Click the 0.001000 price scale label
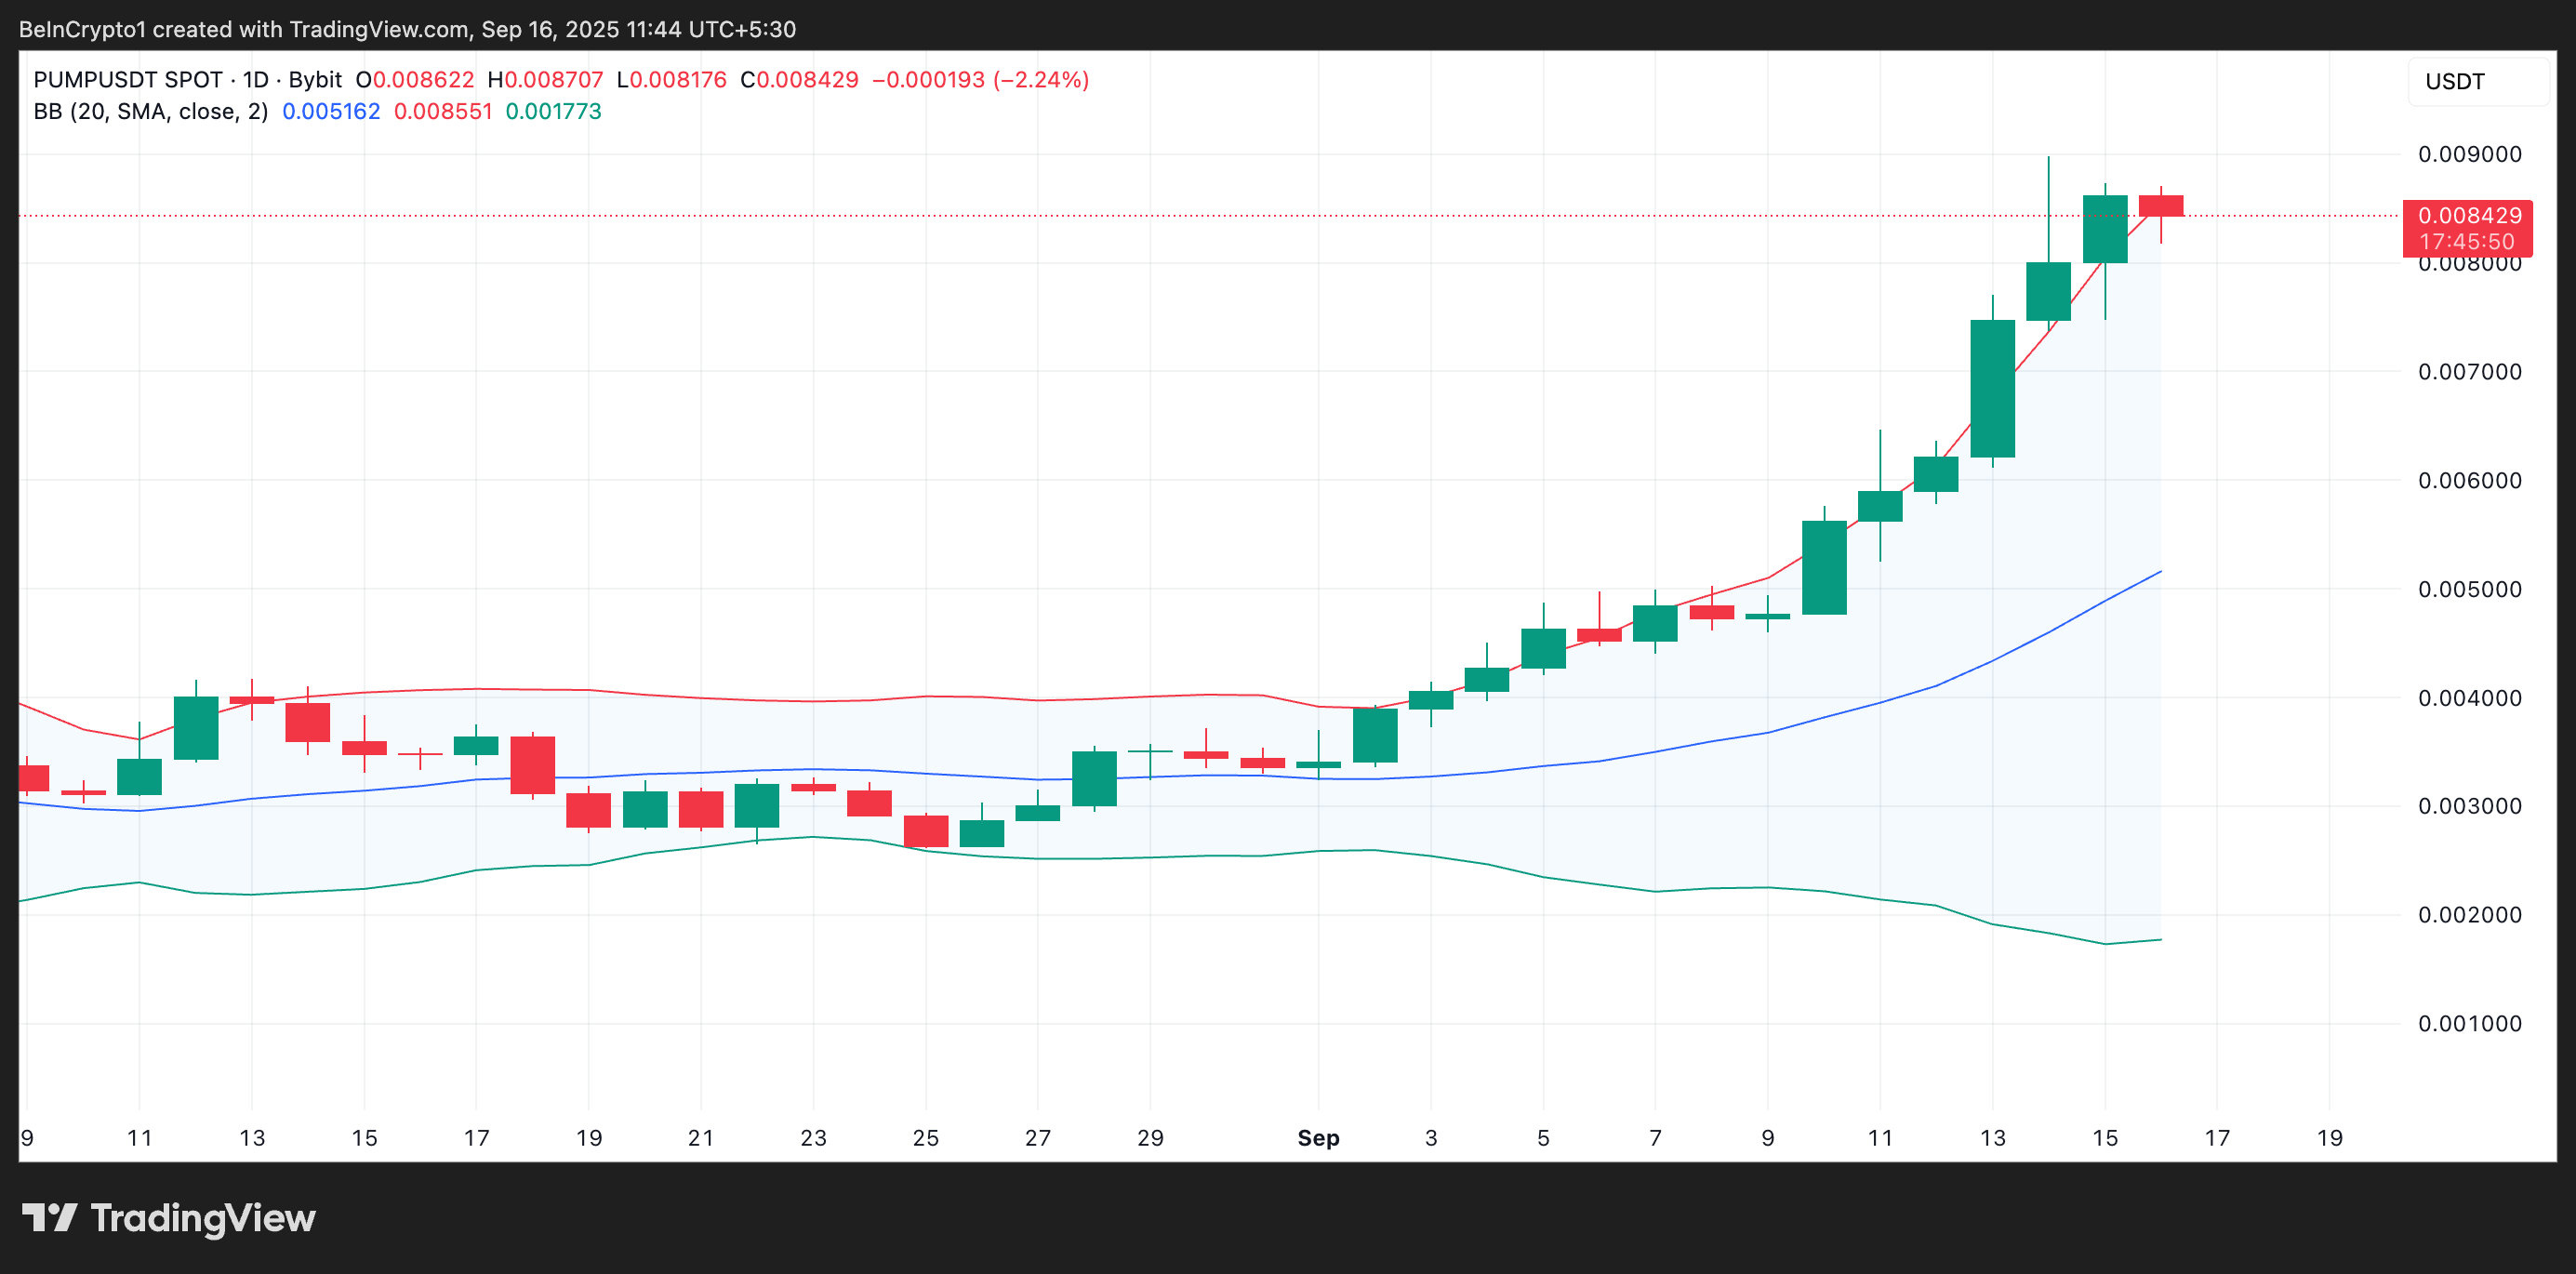Screen dimensions: 2576x1274 (2469, 1023)
